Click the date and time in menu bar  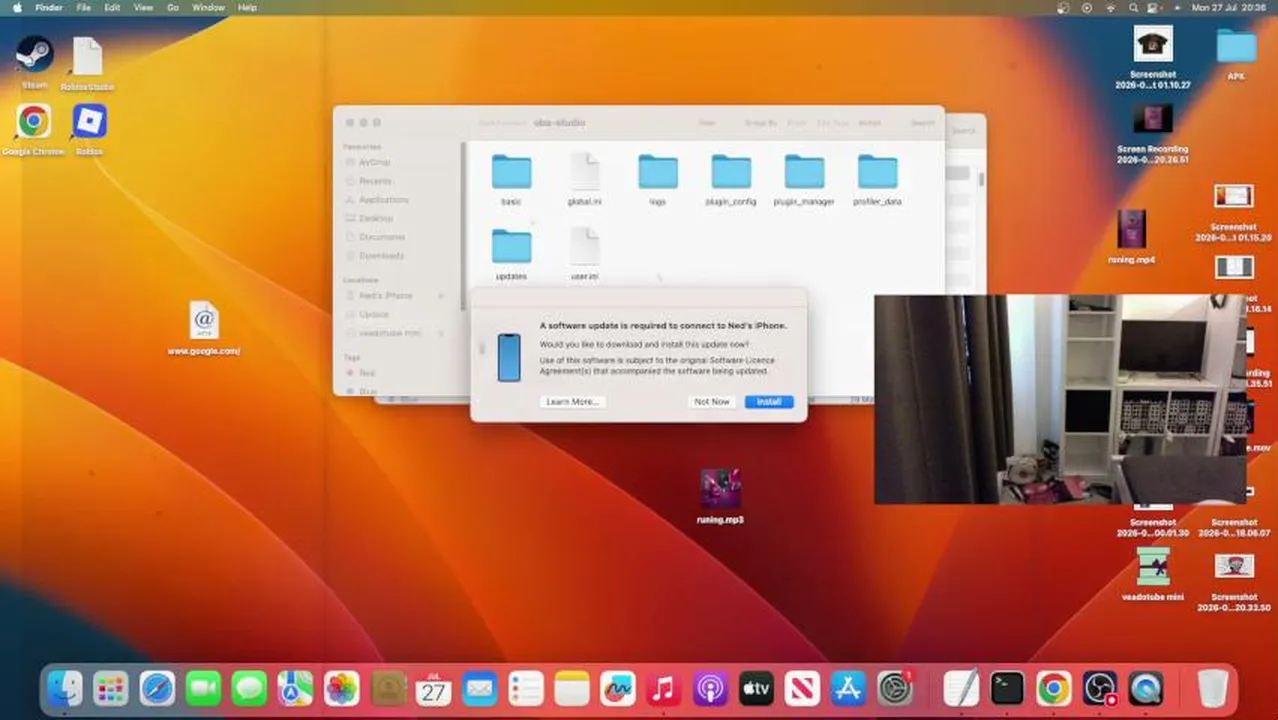coord(1228,7)
